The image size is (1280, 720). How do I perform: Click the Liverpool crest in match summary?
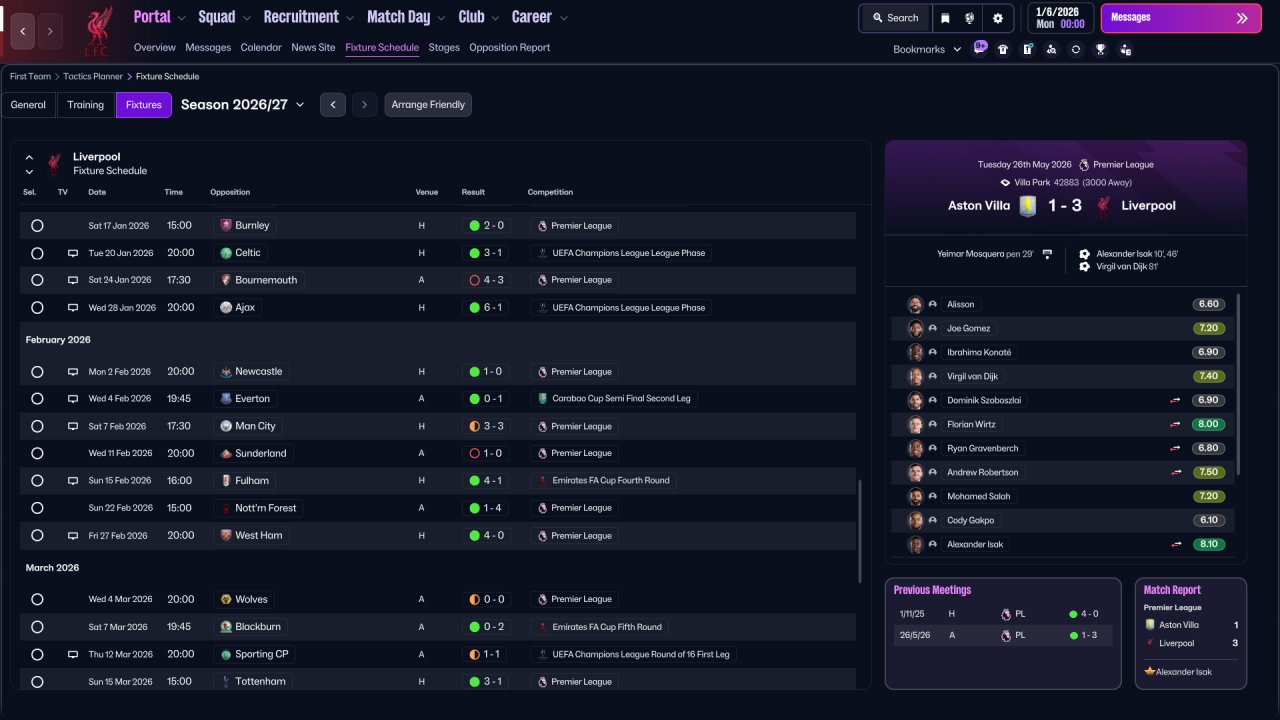[x=1104, y=206]
